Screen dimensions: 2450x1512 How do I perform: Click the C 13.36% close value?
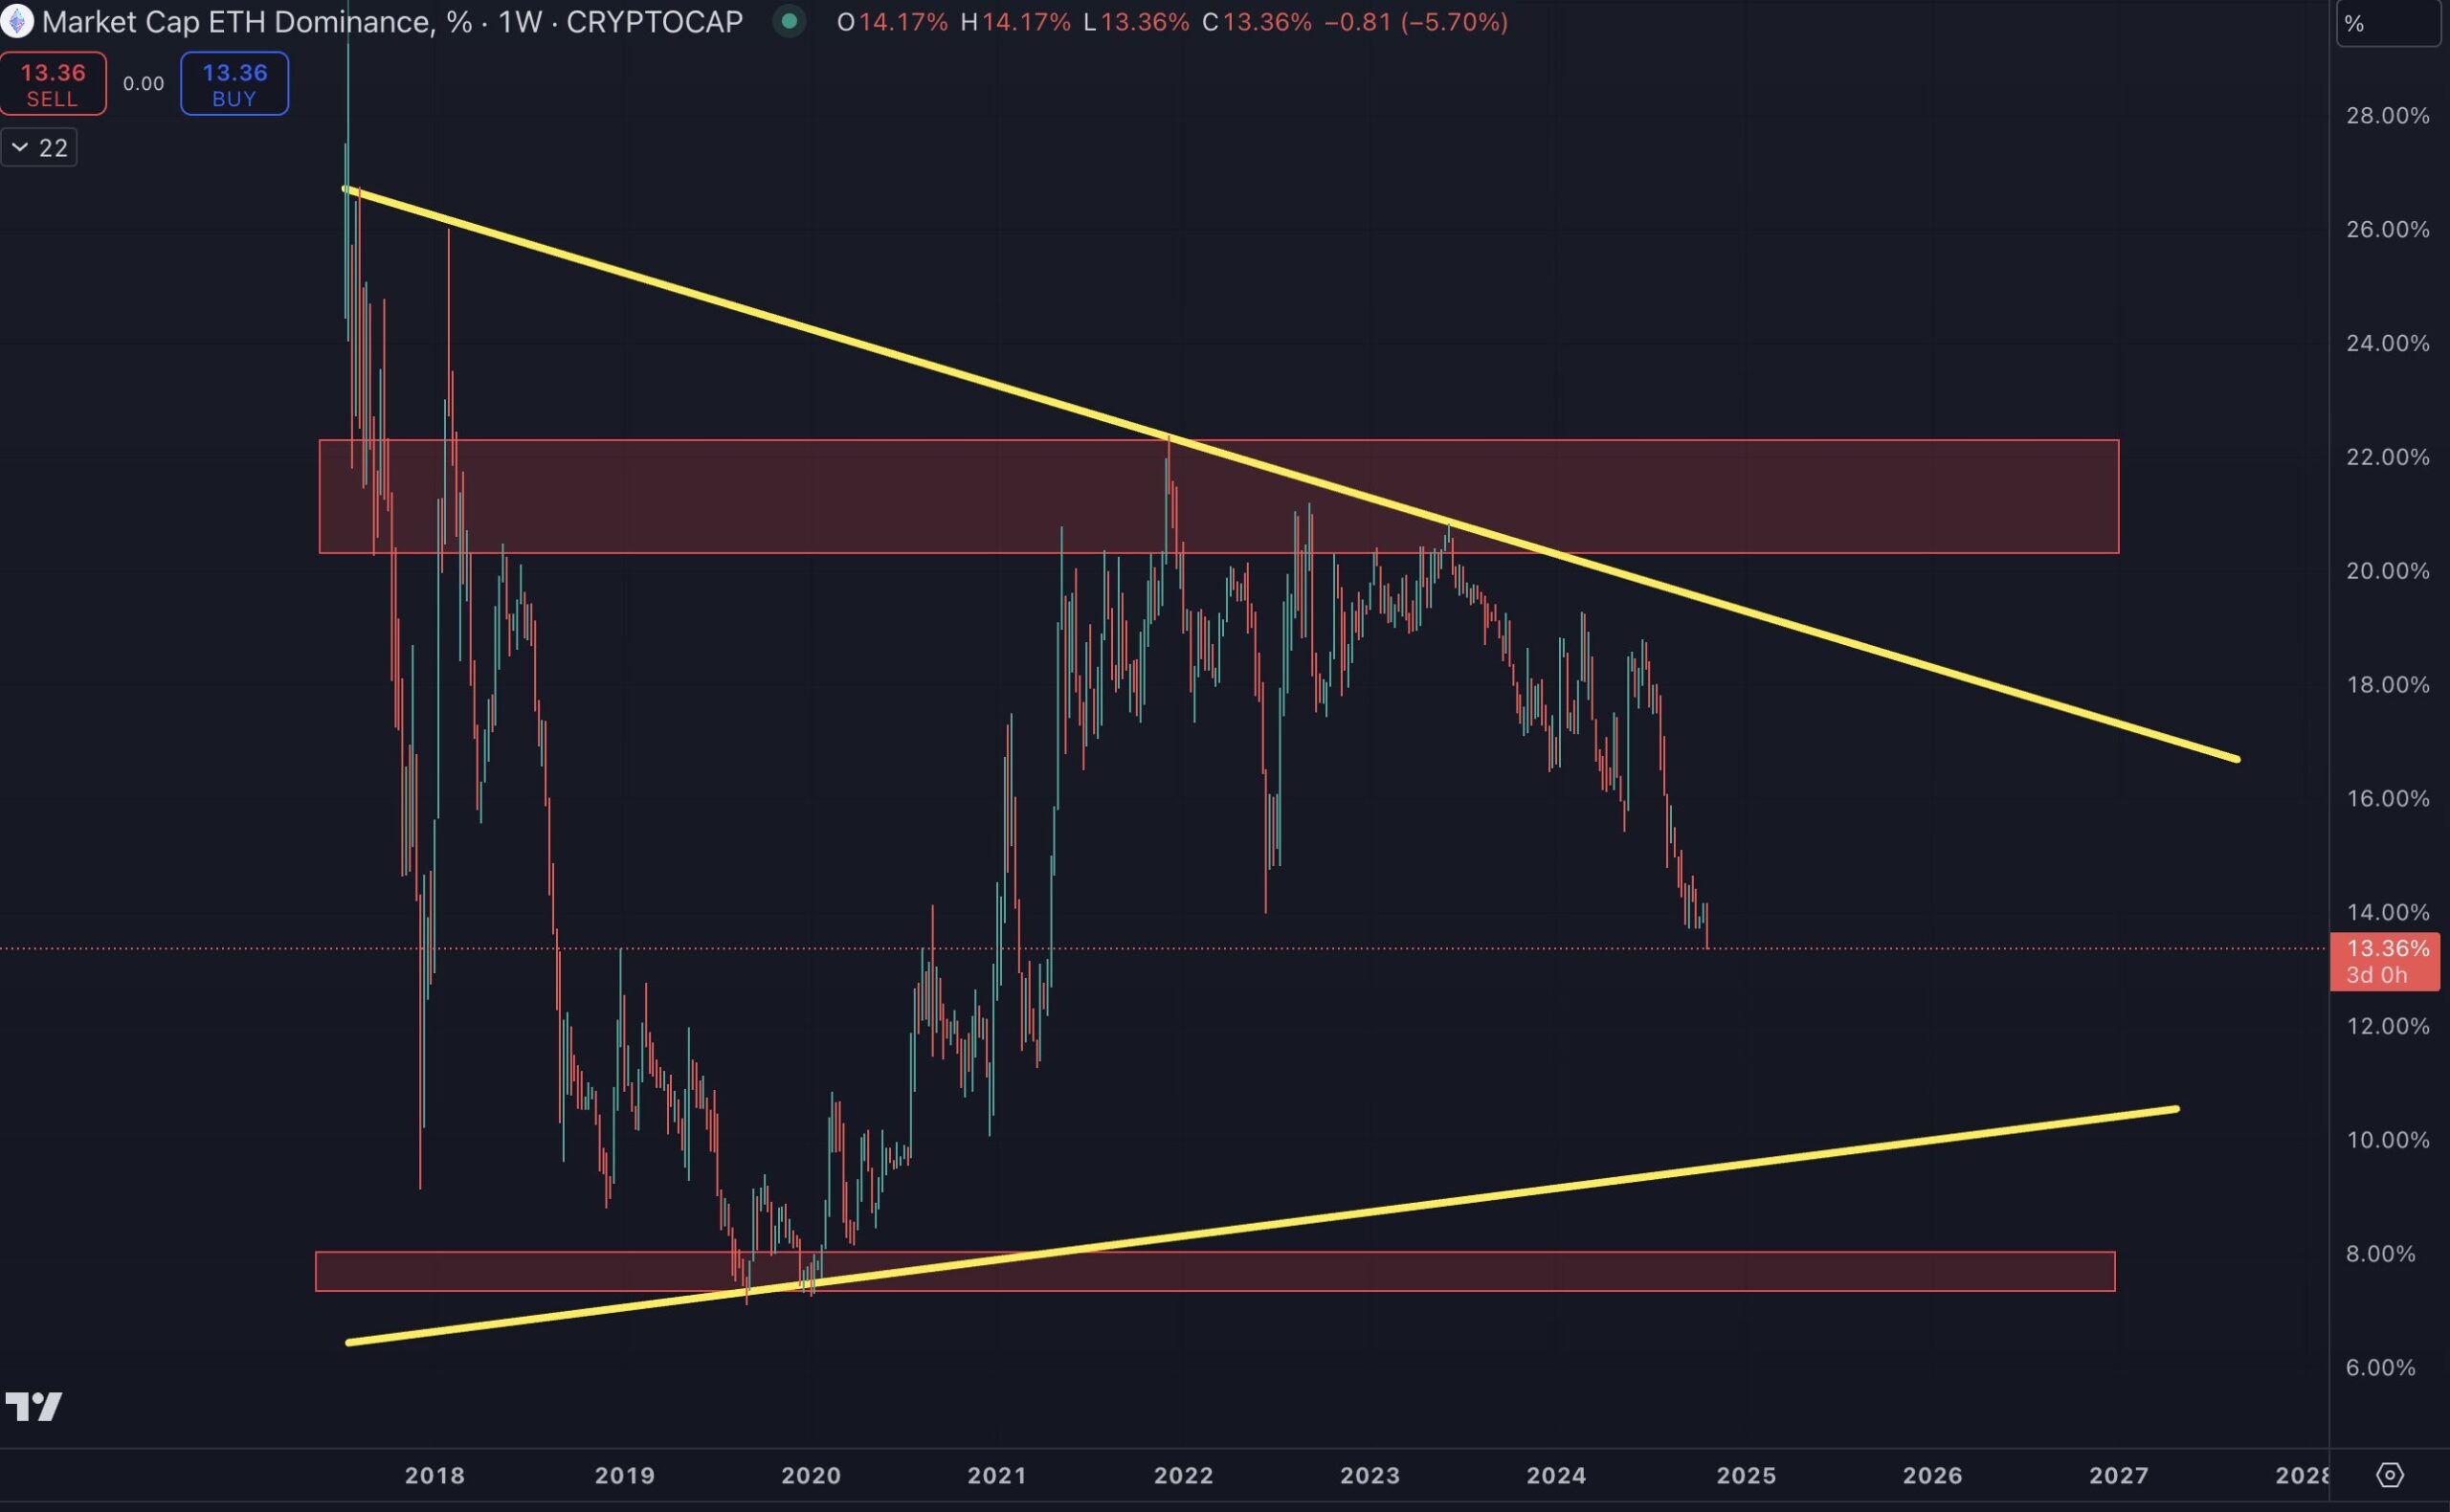tap(1257, 22)
